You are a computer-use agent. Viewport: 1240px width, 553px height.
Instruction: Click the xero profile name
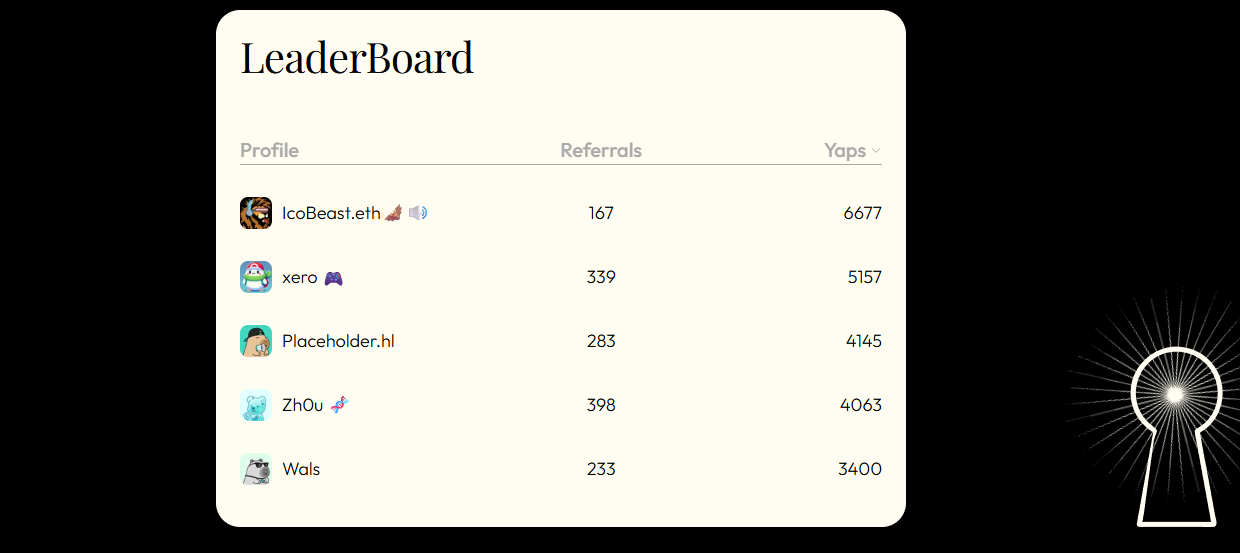(x=299, y=277)
